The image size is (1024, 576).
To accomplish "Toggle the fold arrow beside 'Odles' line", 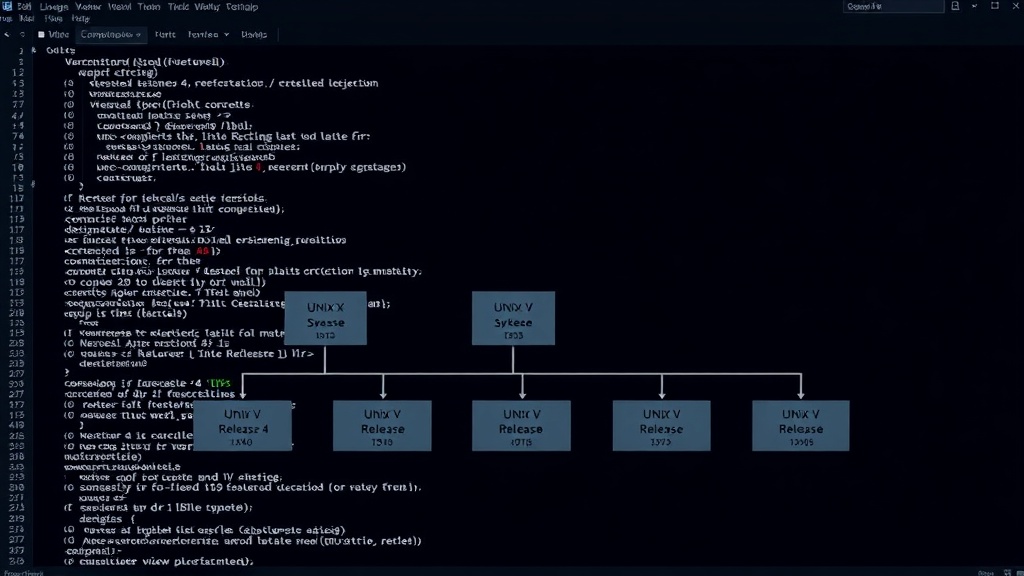I will tap(34, 50).
